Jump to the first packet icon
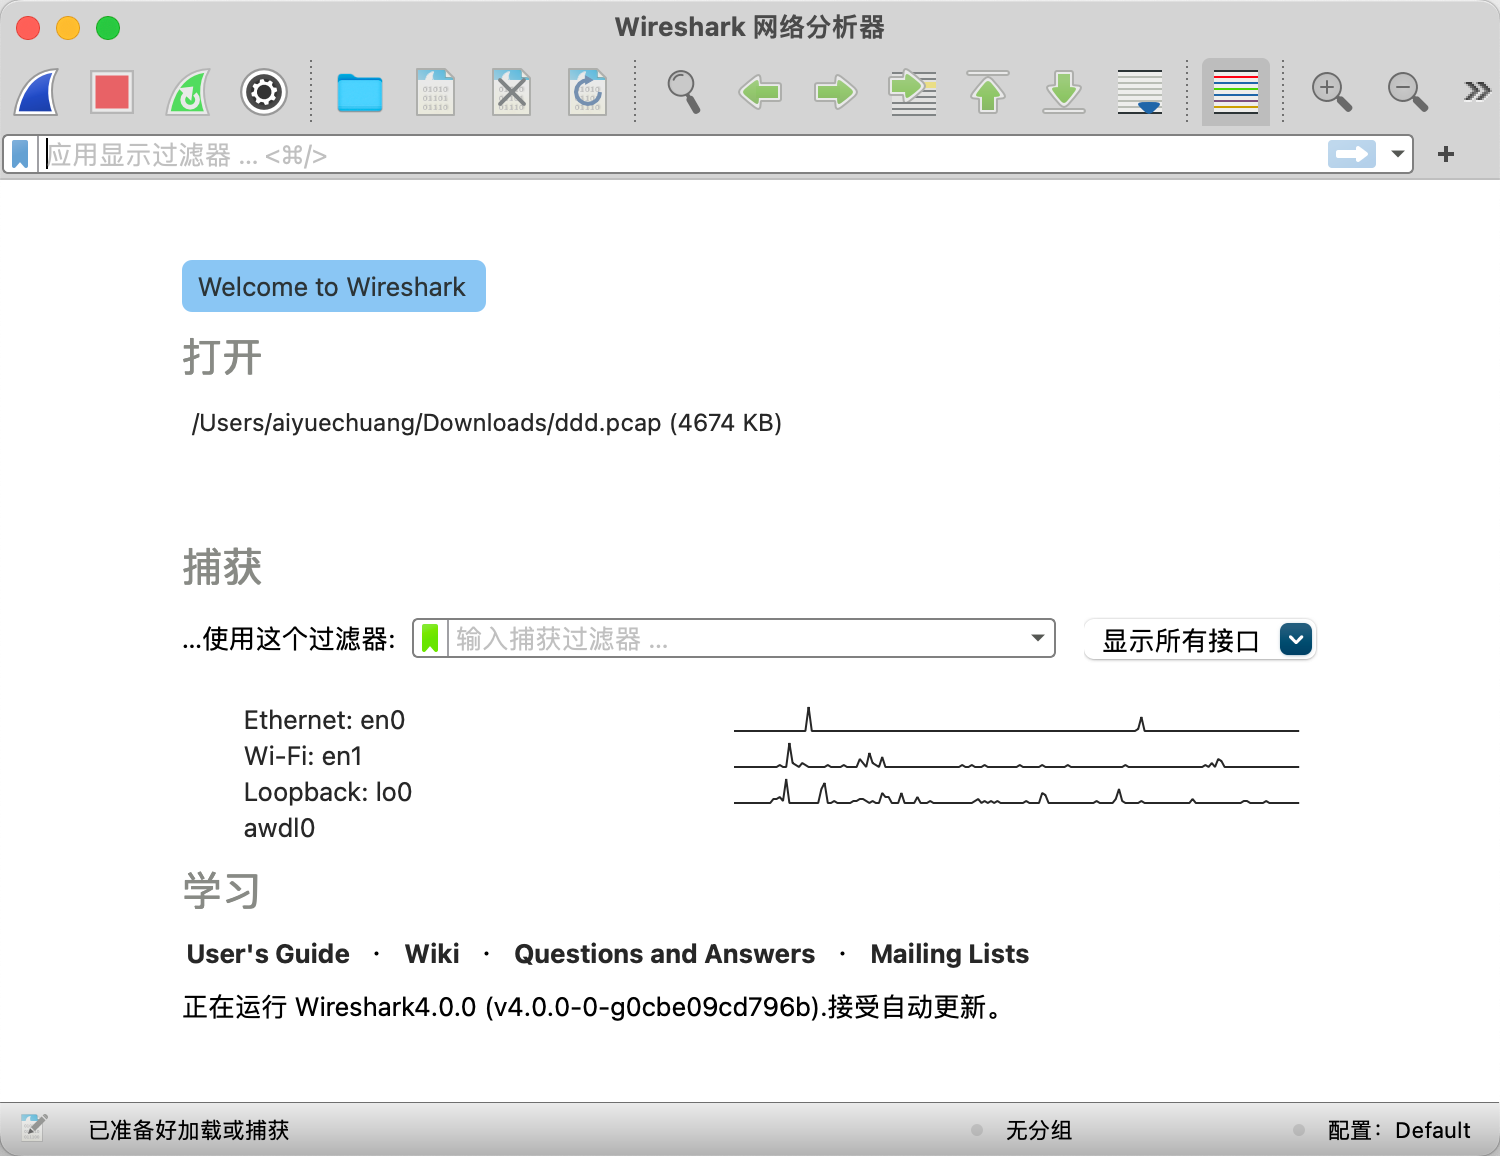This screenshot has height=1156, width=1500. click(988, 92)
